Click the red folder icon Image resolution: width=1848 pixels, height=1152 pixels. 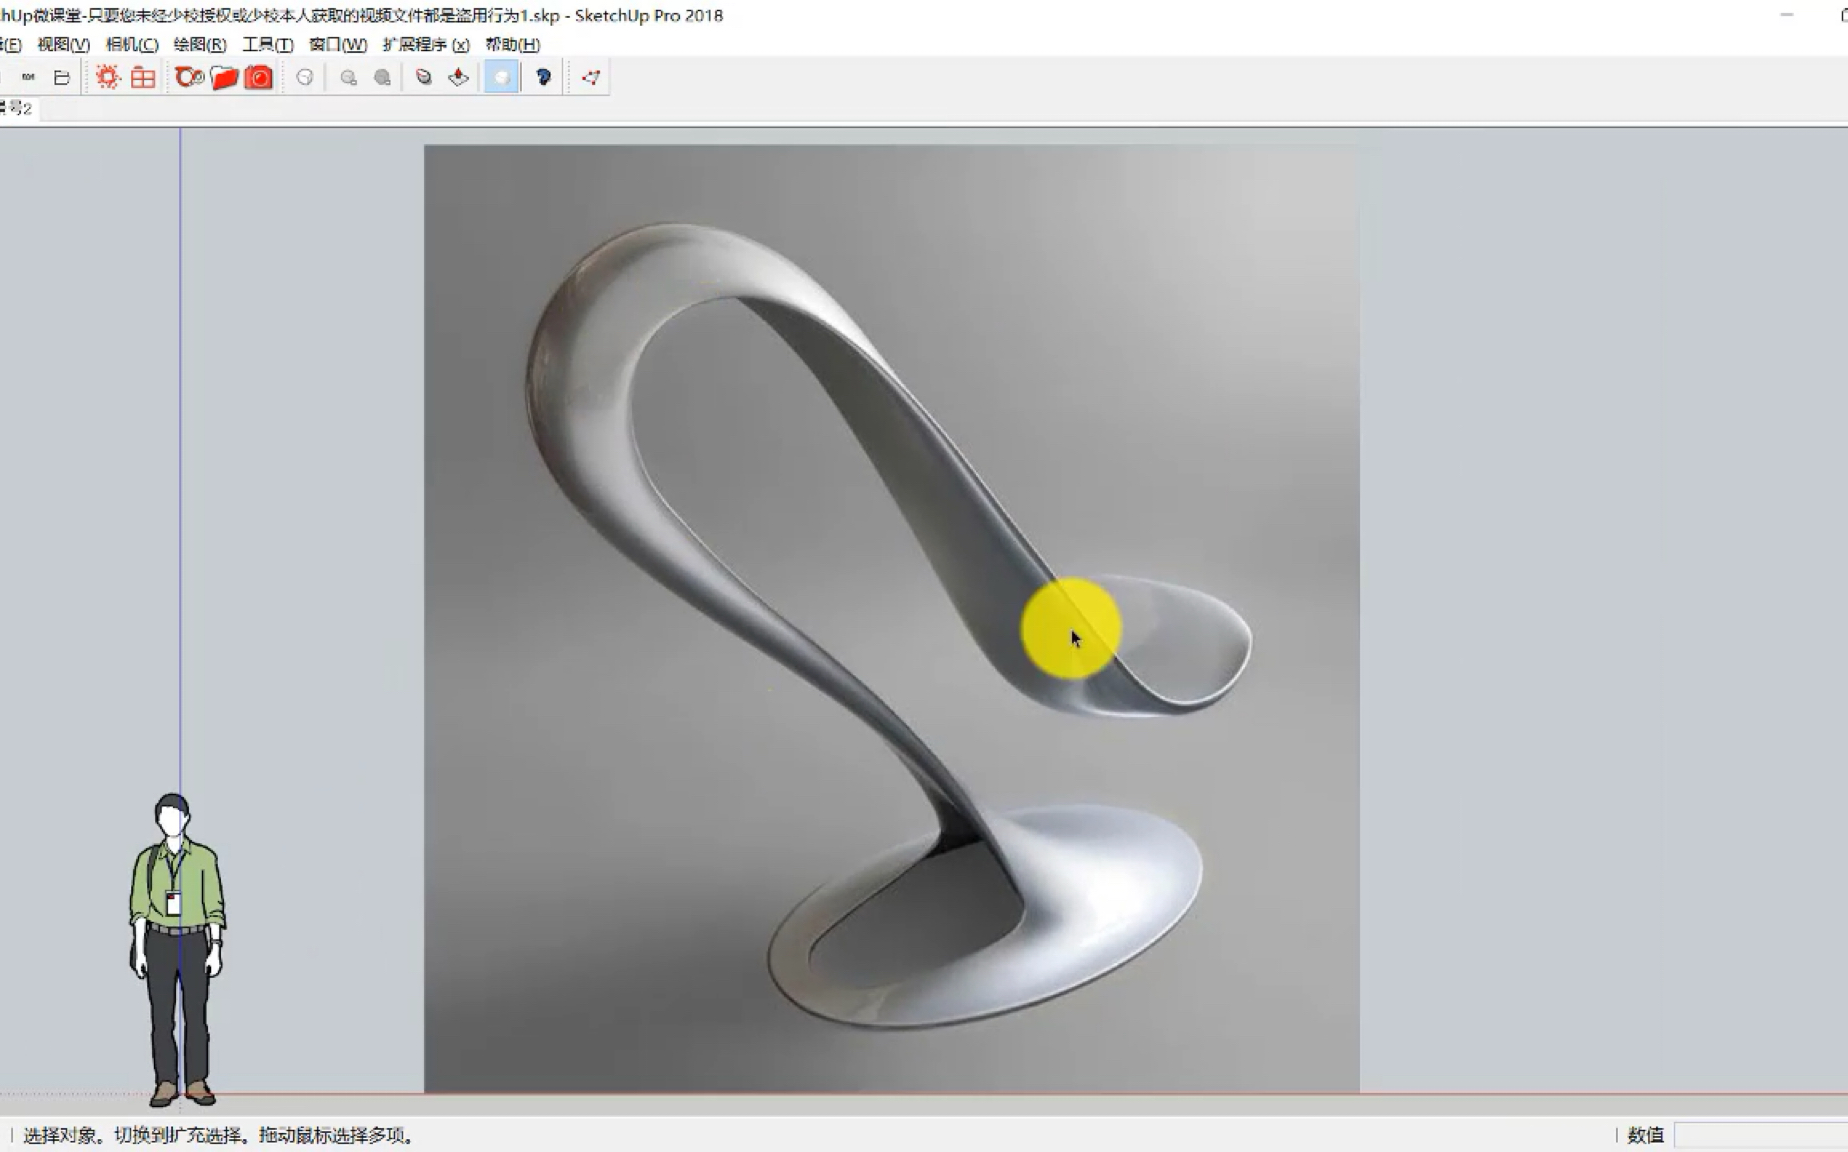(x=224, y=77)
